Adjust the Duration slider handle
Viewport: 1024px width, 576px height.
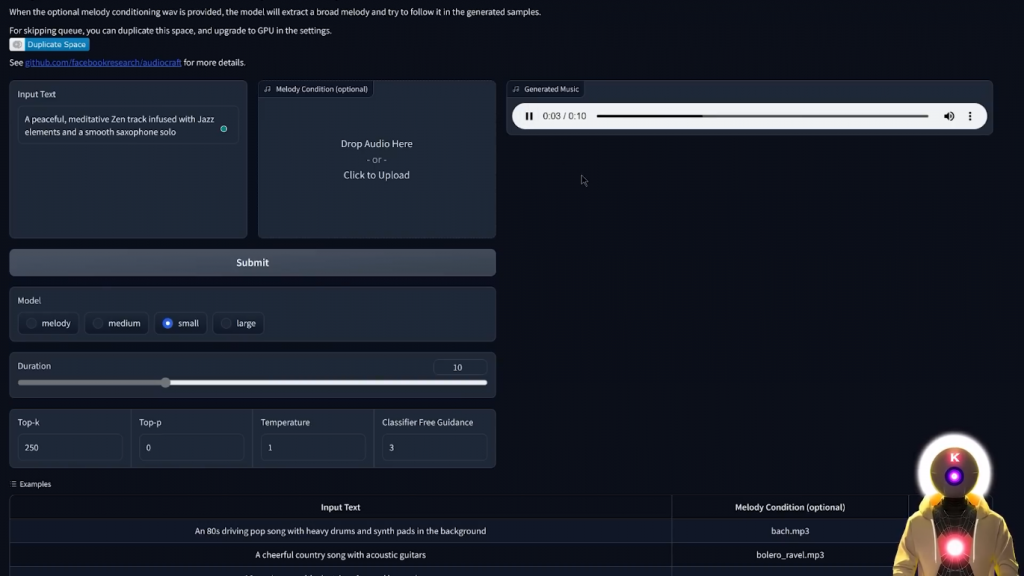point(166,383)
